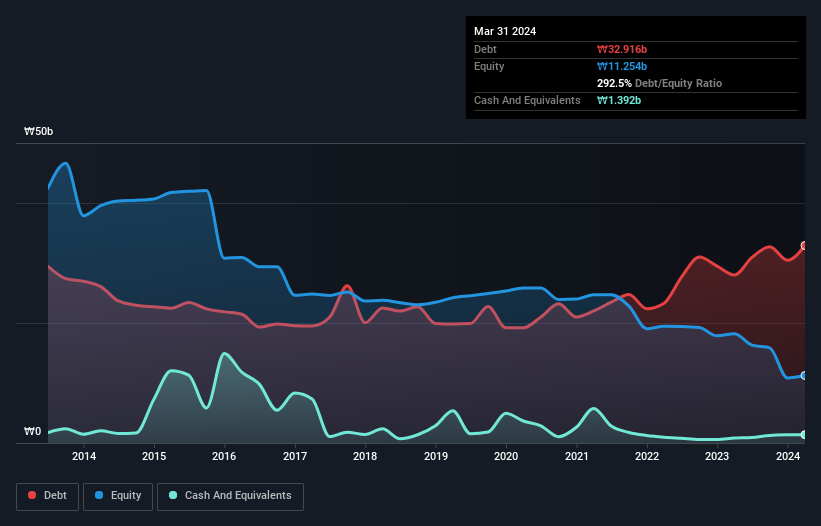Click the 292.5% Debt/Equity Ratio text
821x526 pixels.
pos(659,83)
